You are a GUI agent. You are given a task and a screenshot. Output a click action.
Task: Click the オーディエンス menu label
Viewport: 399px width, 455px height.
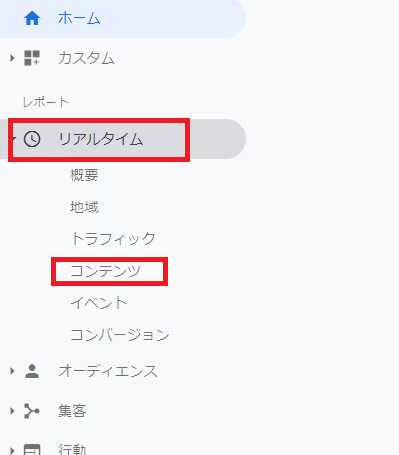tap(108, 371)
